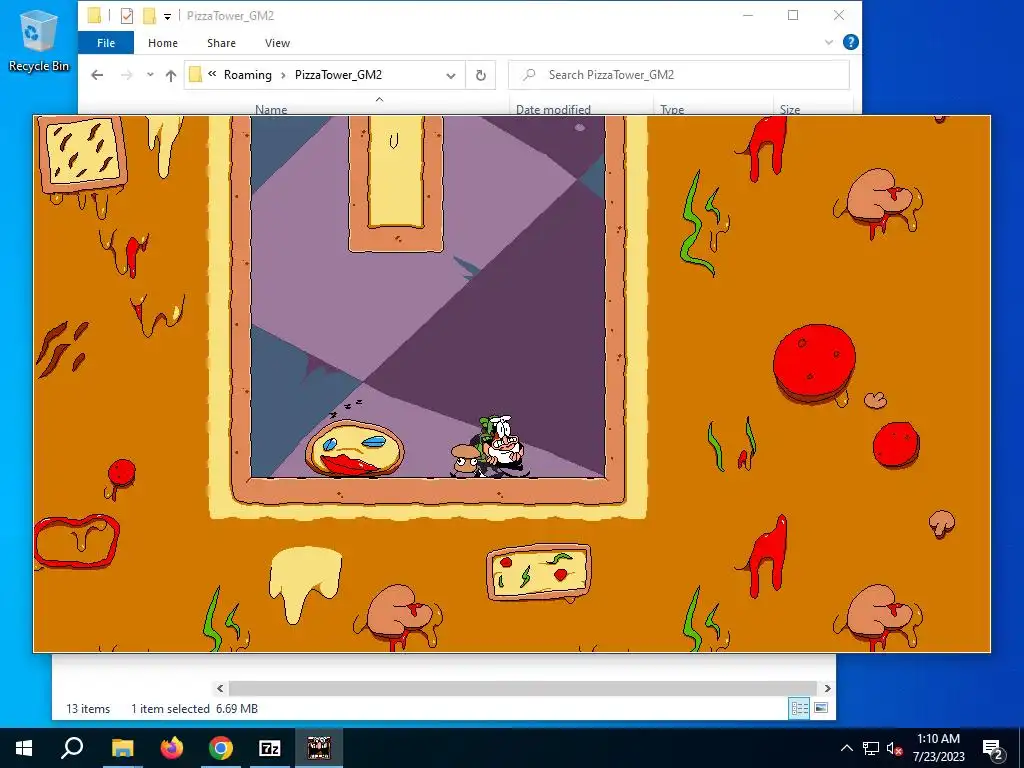This screenshot has width=1024, height=768.
Task: Open the Share ribbon tab
Action: pos(221,43)
